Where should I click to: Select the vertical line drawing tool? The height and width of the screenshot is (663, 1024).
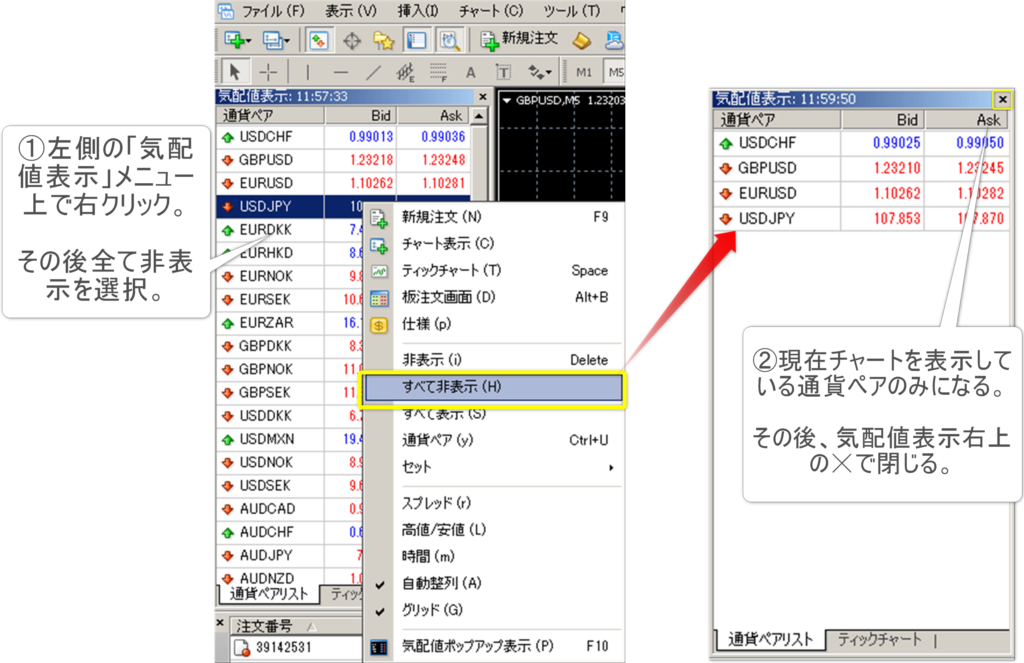tap(309, 72)
